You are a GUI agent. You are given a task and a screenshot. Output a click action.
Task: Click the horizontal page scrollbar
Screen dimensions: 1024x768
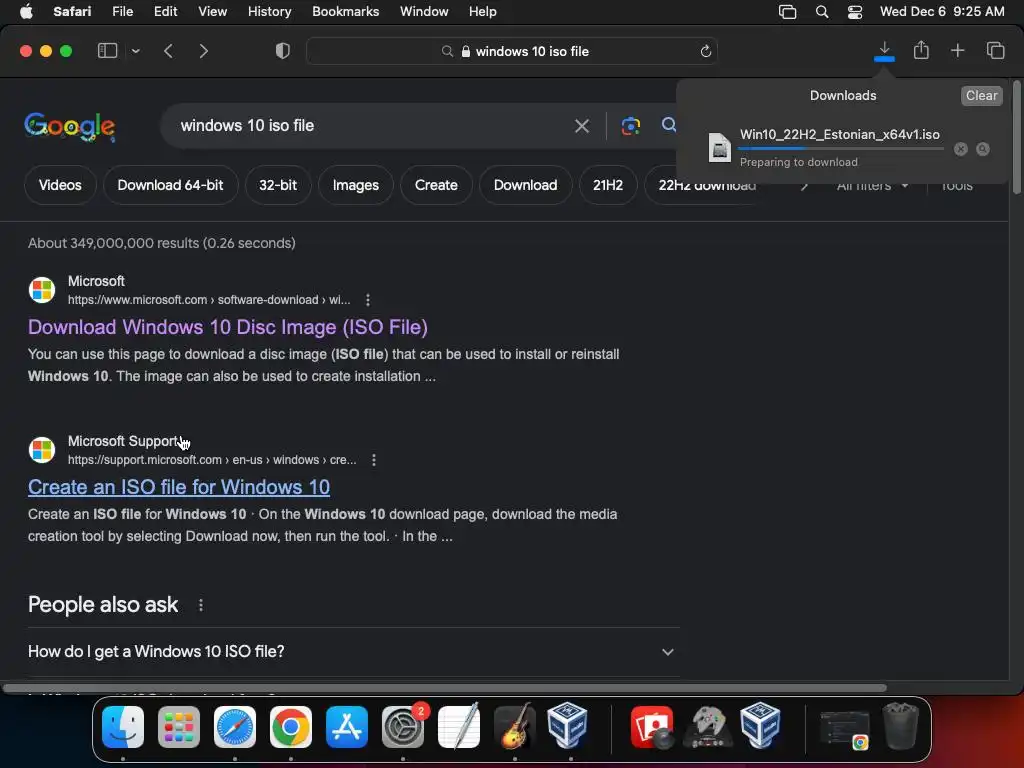tap(444, 688)
